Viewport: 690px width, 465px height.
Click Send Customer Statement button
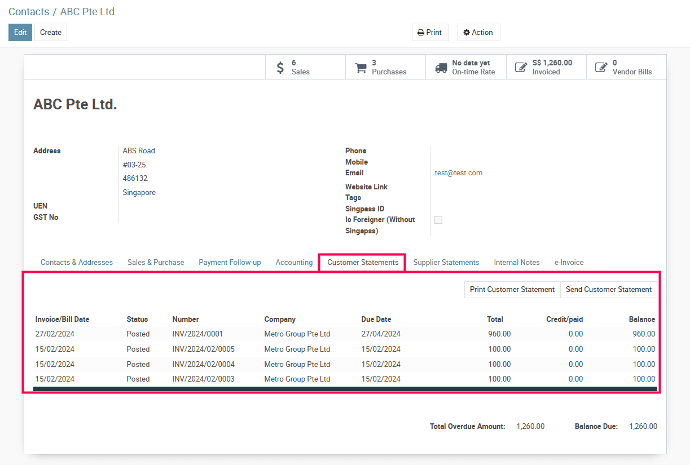(609, 289)
